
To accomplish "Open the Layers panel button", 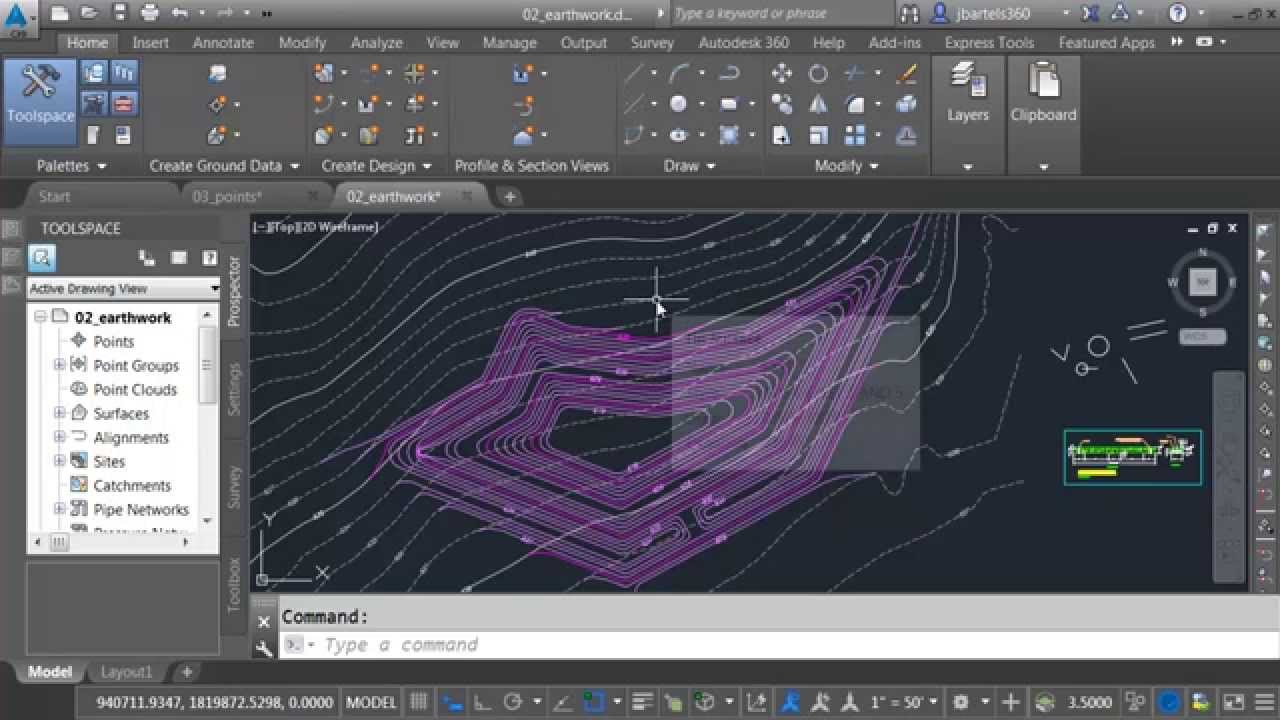I will (x=967, y=92).
